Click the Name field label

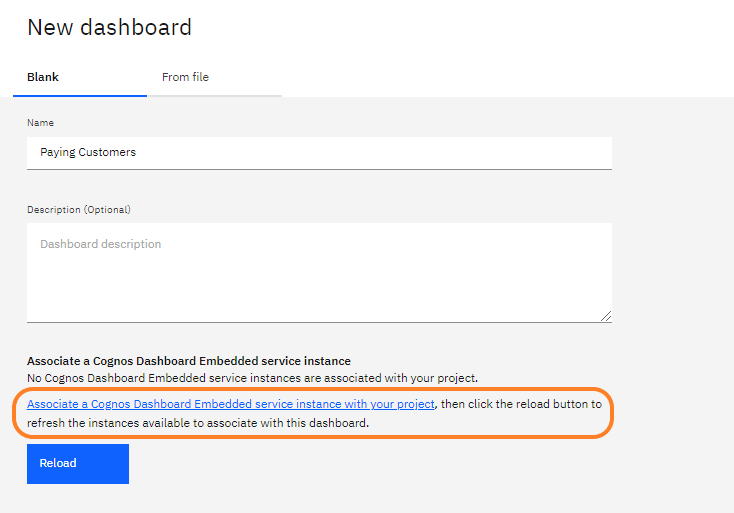coord(40,123)
